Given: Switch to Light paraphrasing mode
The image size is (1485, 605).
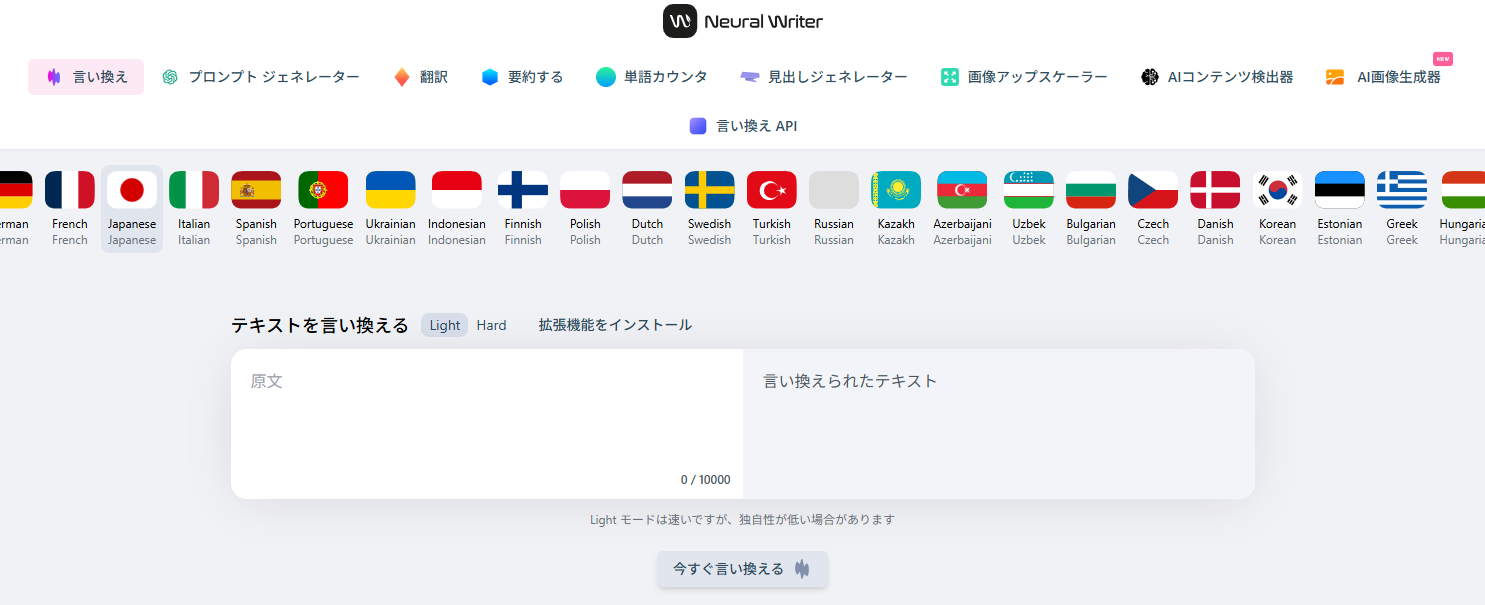Looking at the screenshot, I should tap(444, 325).
